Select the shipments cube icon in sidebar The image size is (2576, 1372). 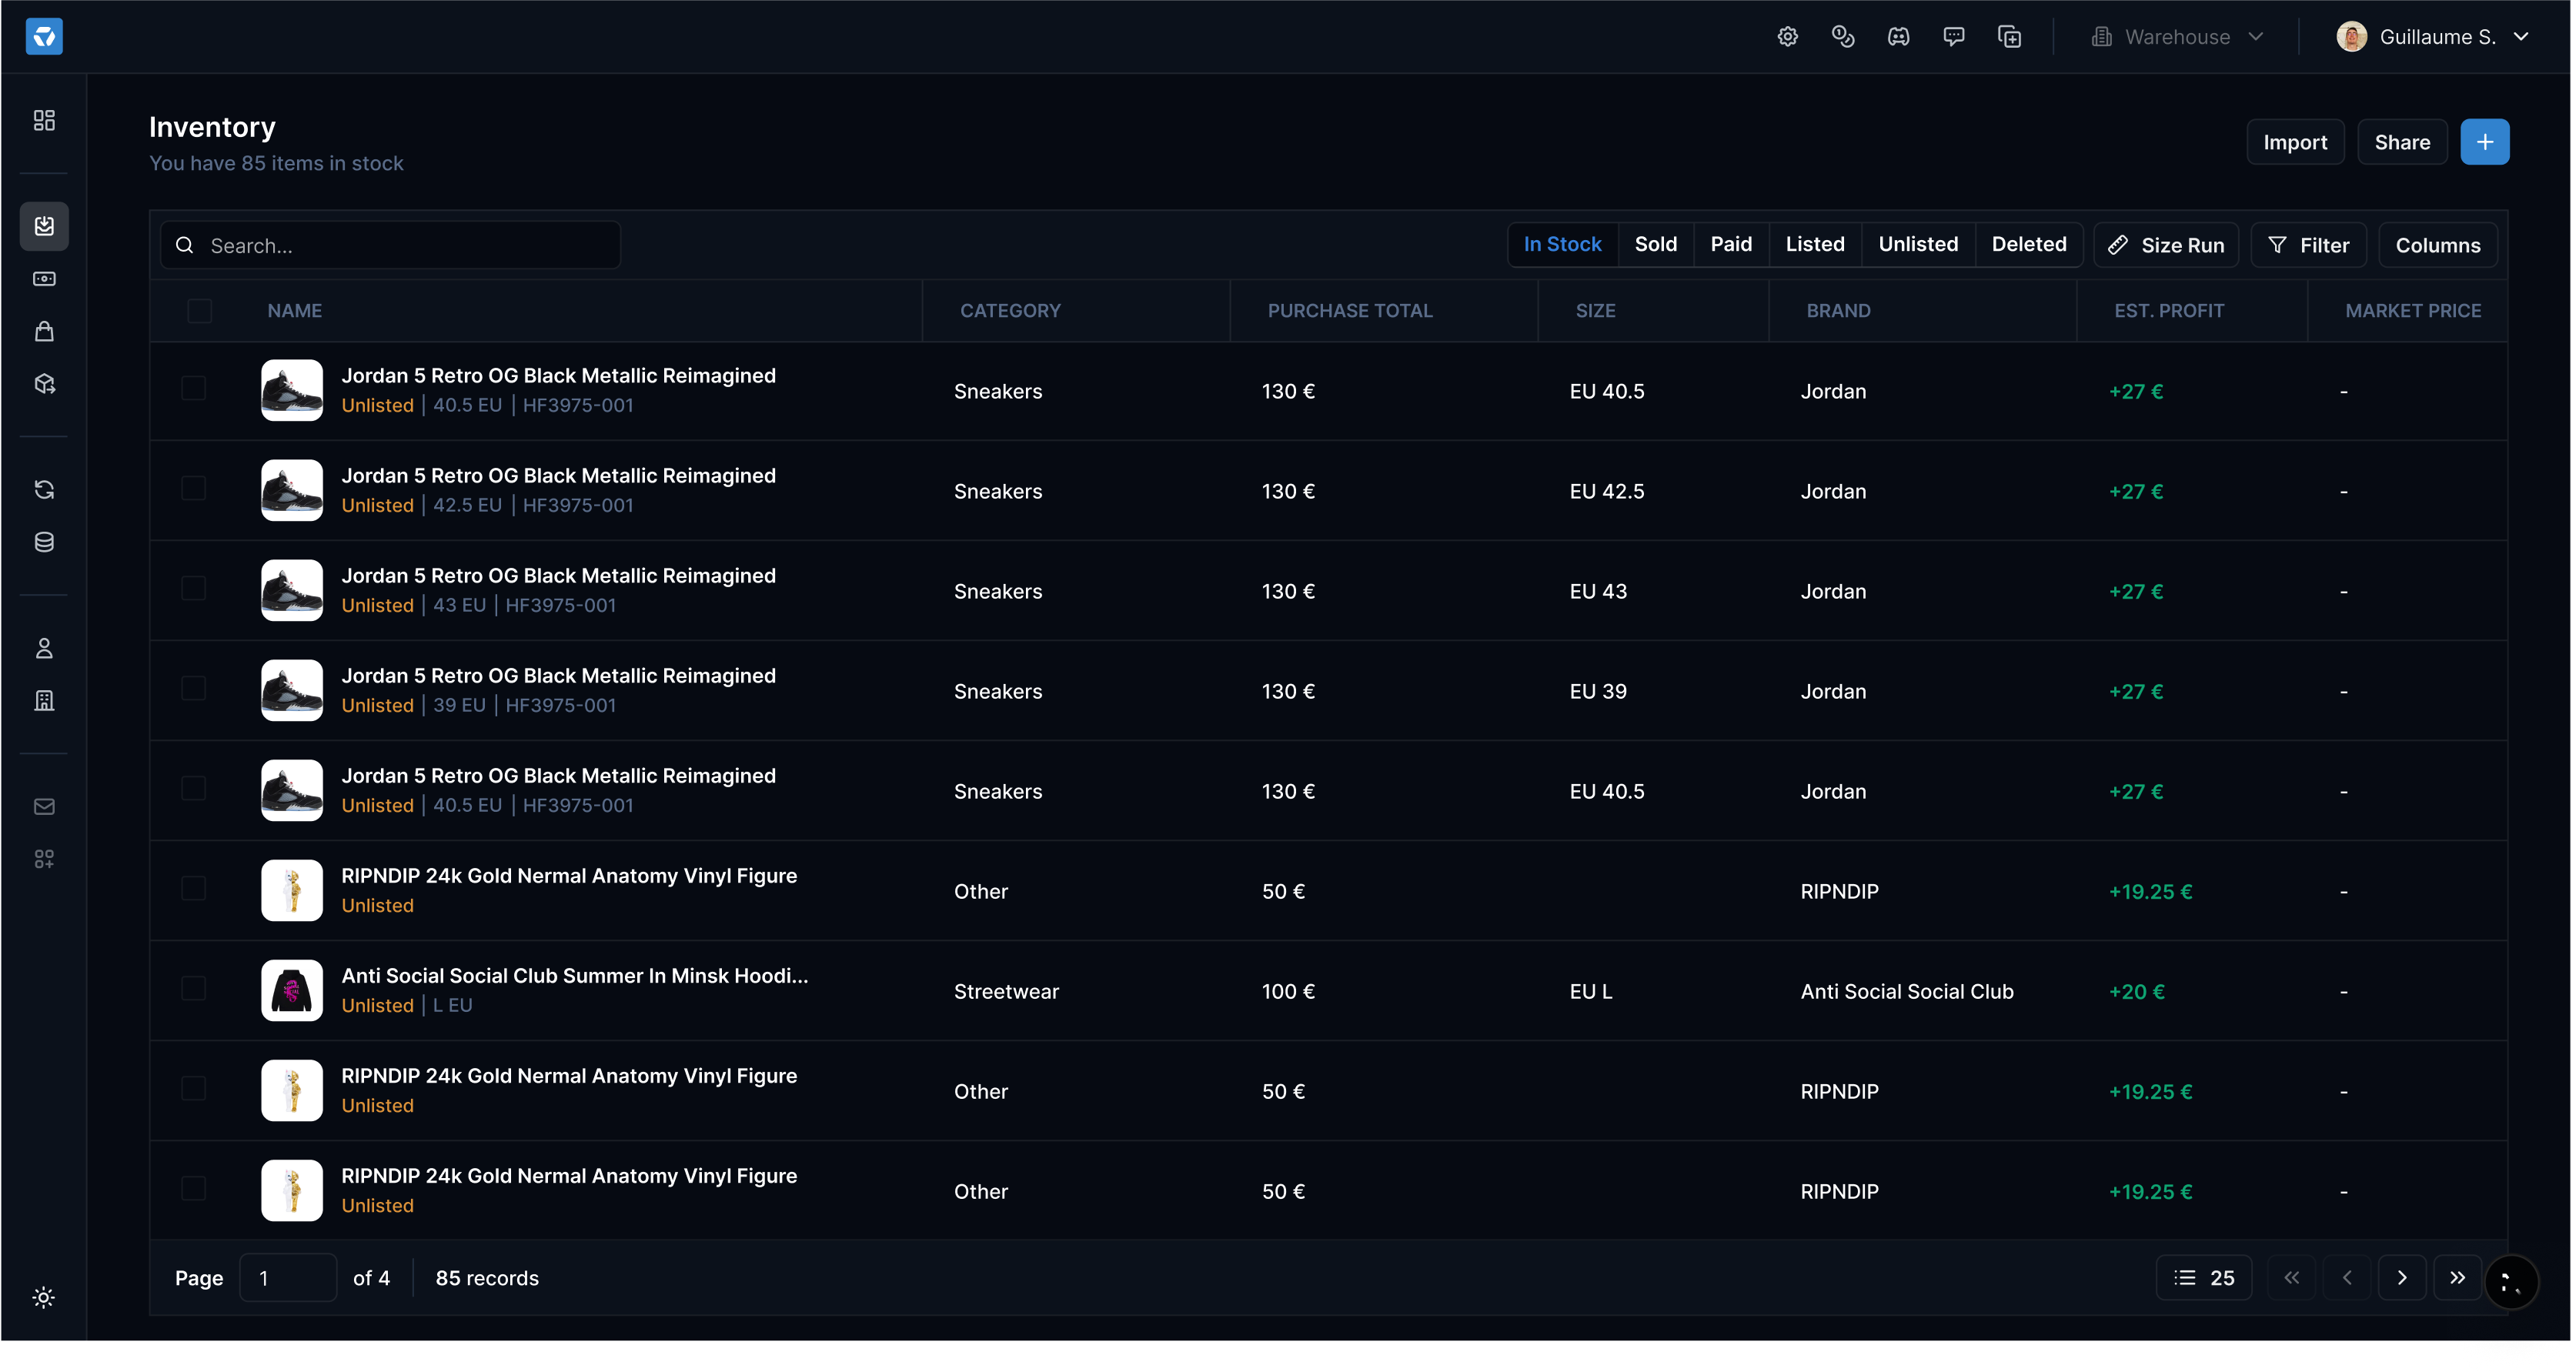[x=44, y=384]
